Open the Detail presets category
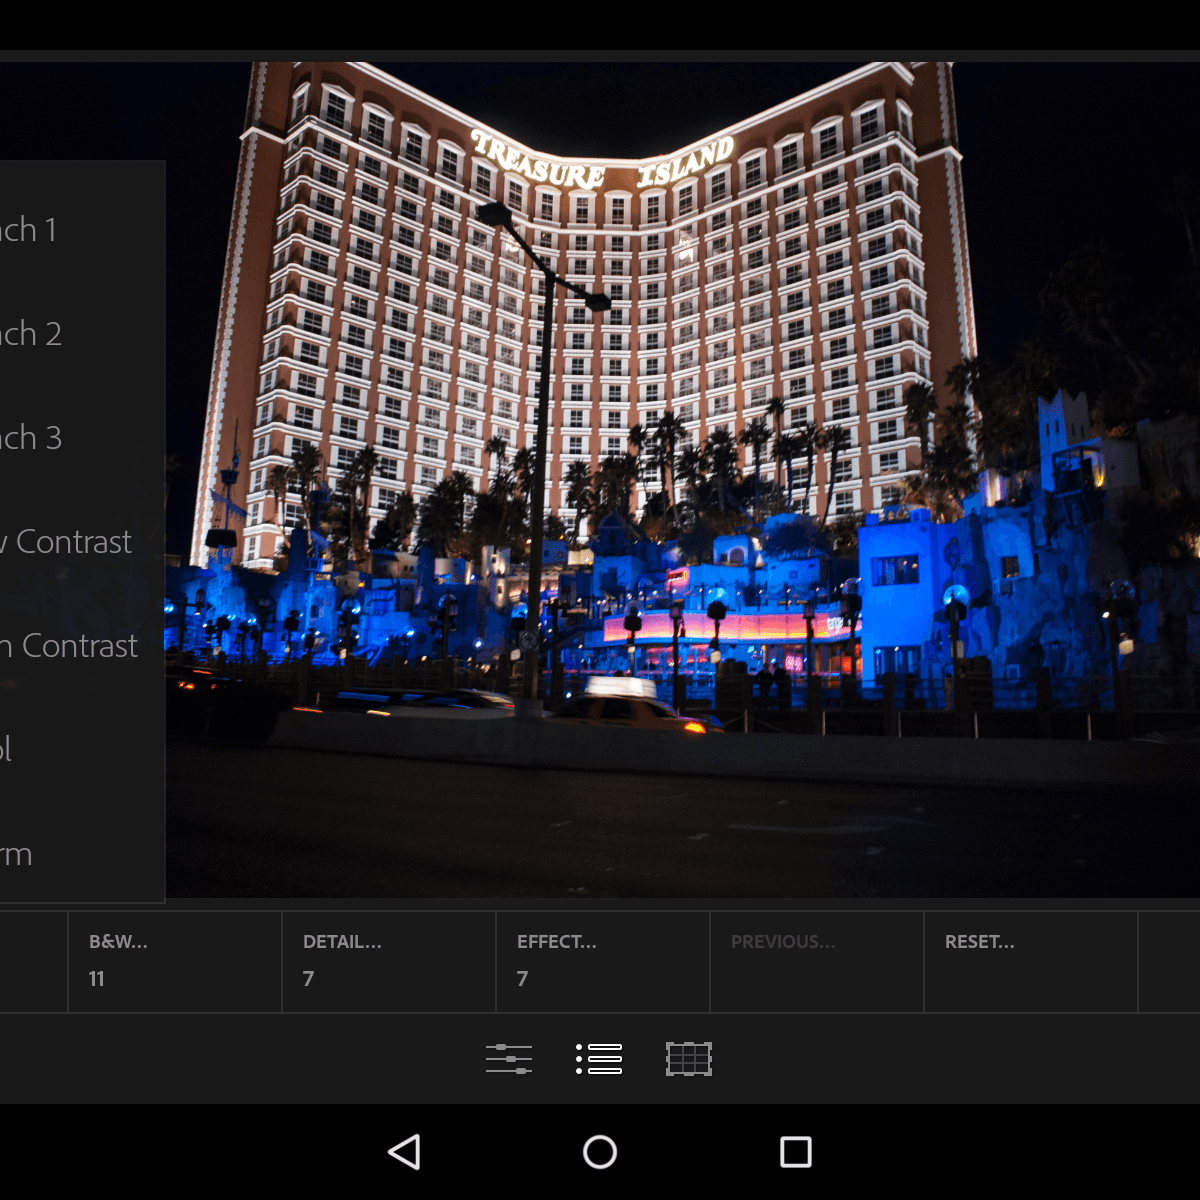Image resolution: width=1200 pixels, height=1200 pixels. click(389, 962)
